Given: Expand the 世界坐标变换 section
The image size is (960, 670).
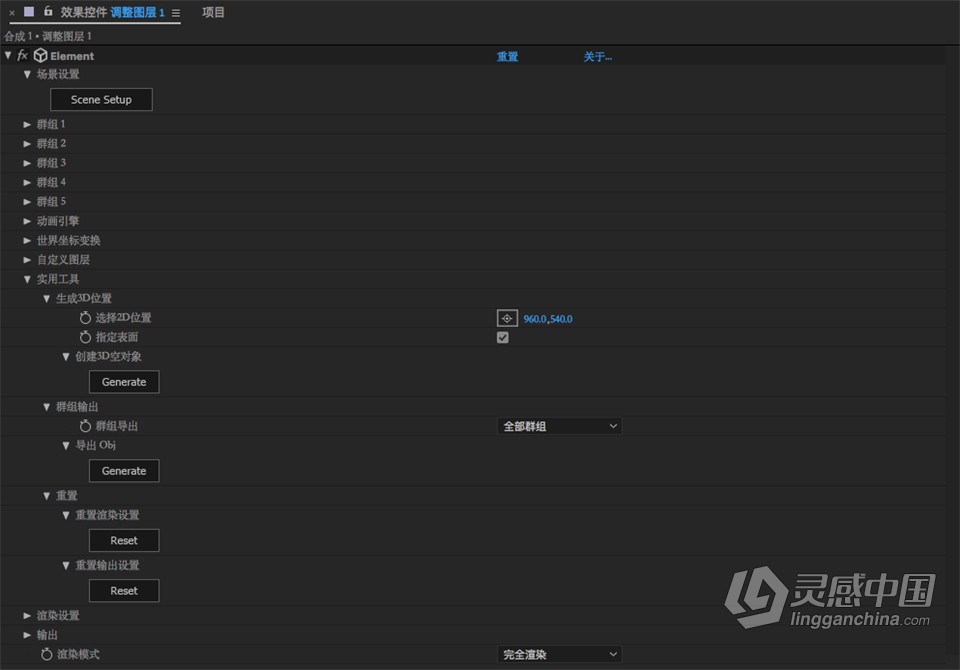Looking at the screenshot, I should (x=27, y=241).
